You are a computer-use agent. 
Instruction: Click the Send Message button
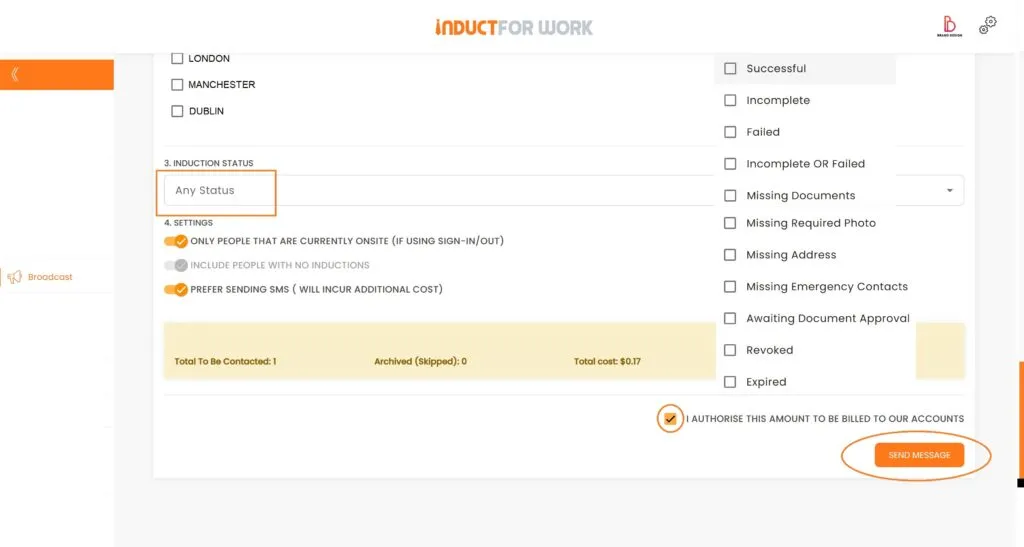pyautogui.click(x=919, y=455)
